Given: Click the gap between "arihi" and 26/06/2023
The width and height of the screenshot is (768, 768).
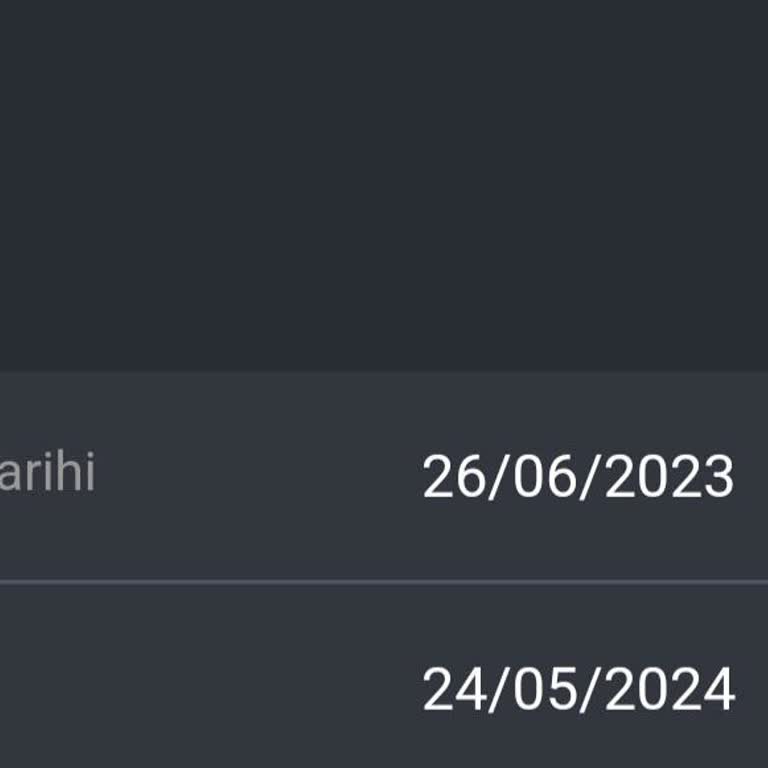Looking at the screenshot, I should pos(260,475).
